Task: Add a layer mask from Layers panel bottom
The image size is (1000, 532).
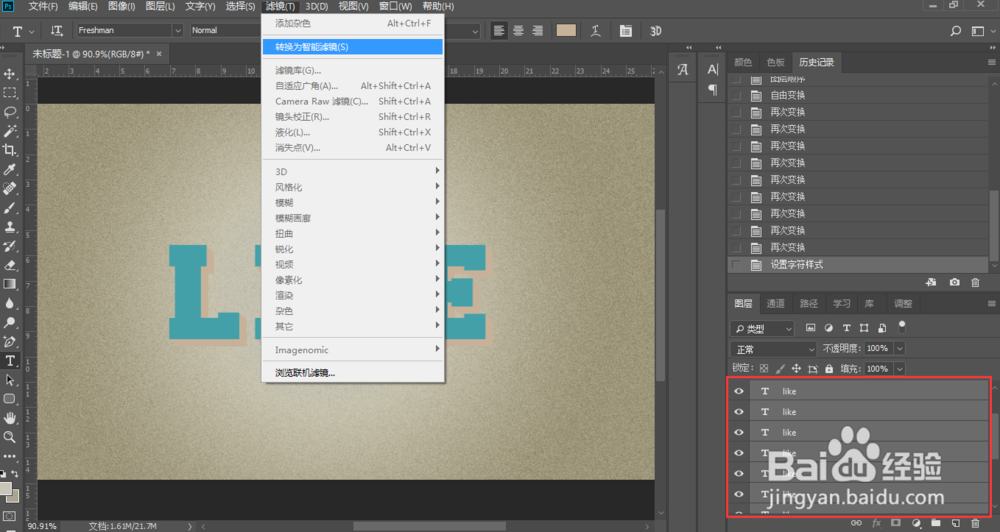Action: (x=896, y=523)
